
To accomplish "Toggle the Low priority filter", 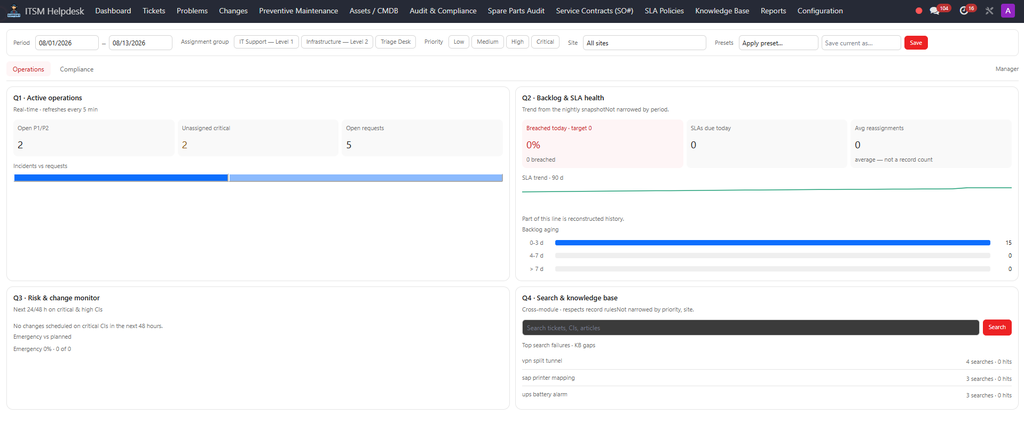I will point(459,42).
